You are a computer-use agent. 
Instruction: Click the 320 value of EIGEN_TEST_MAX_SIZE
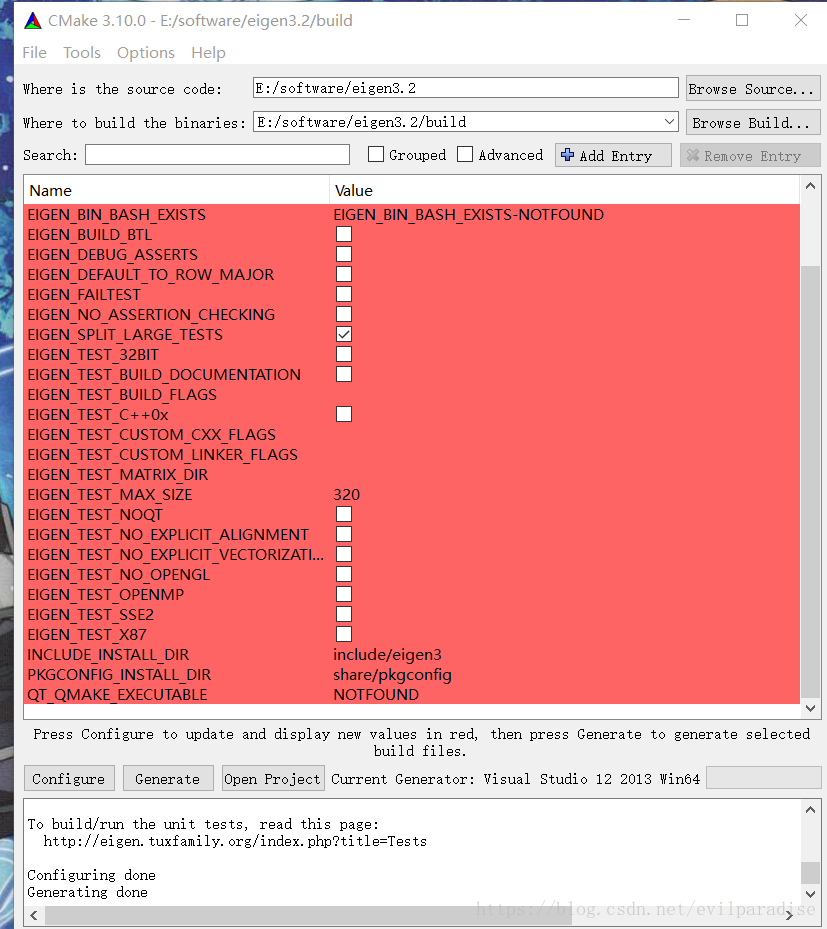pos(347,495)
